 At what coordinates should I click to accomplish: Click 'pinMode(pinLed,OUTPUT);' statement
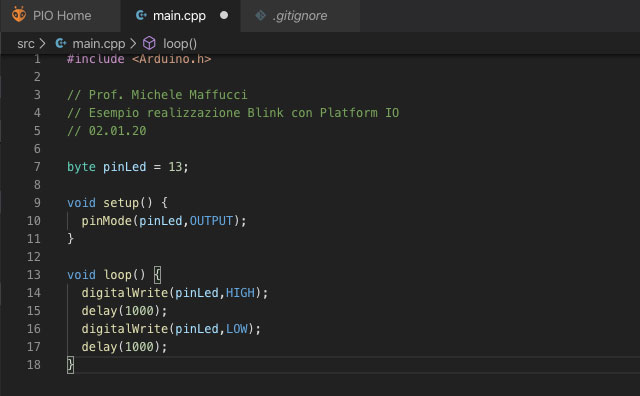tap(164, 221)
